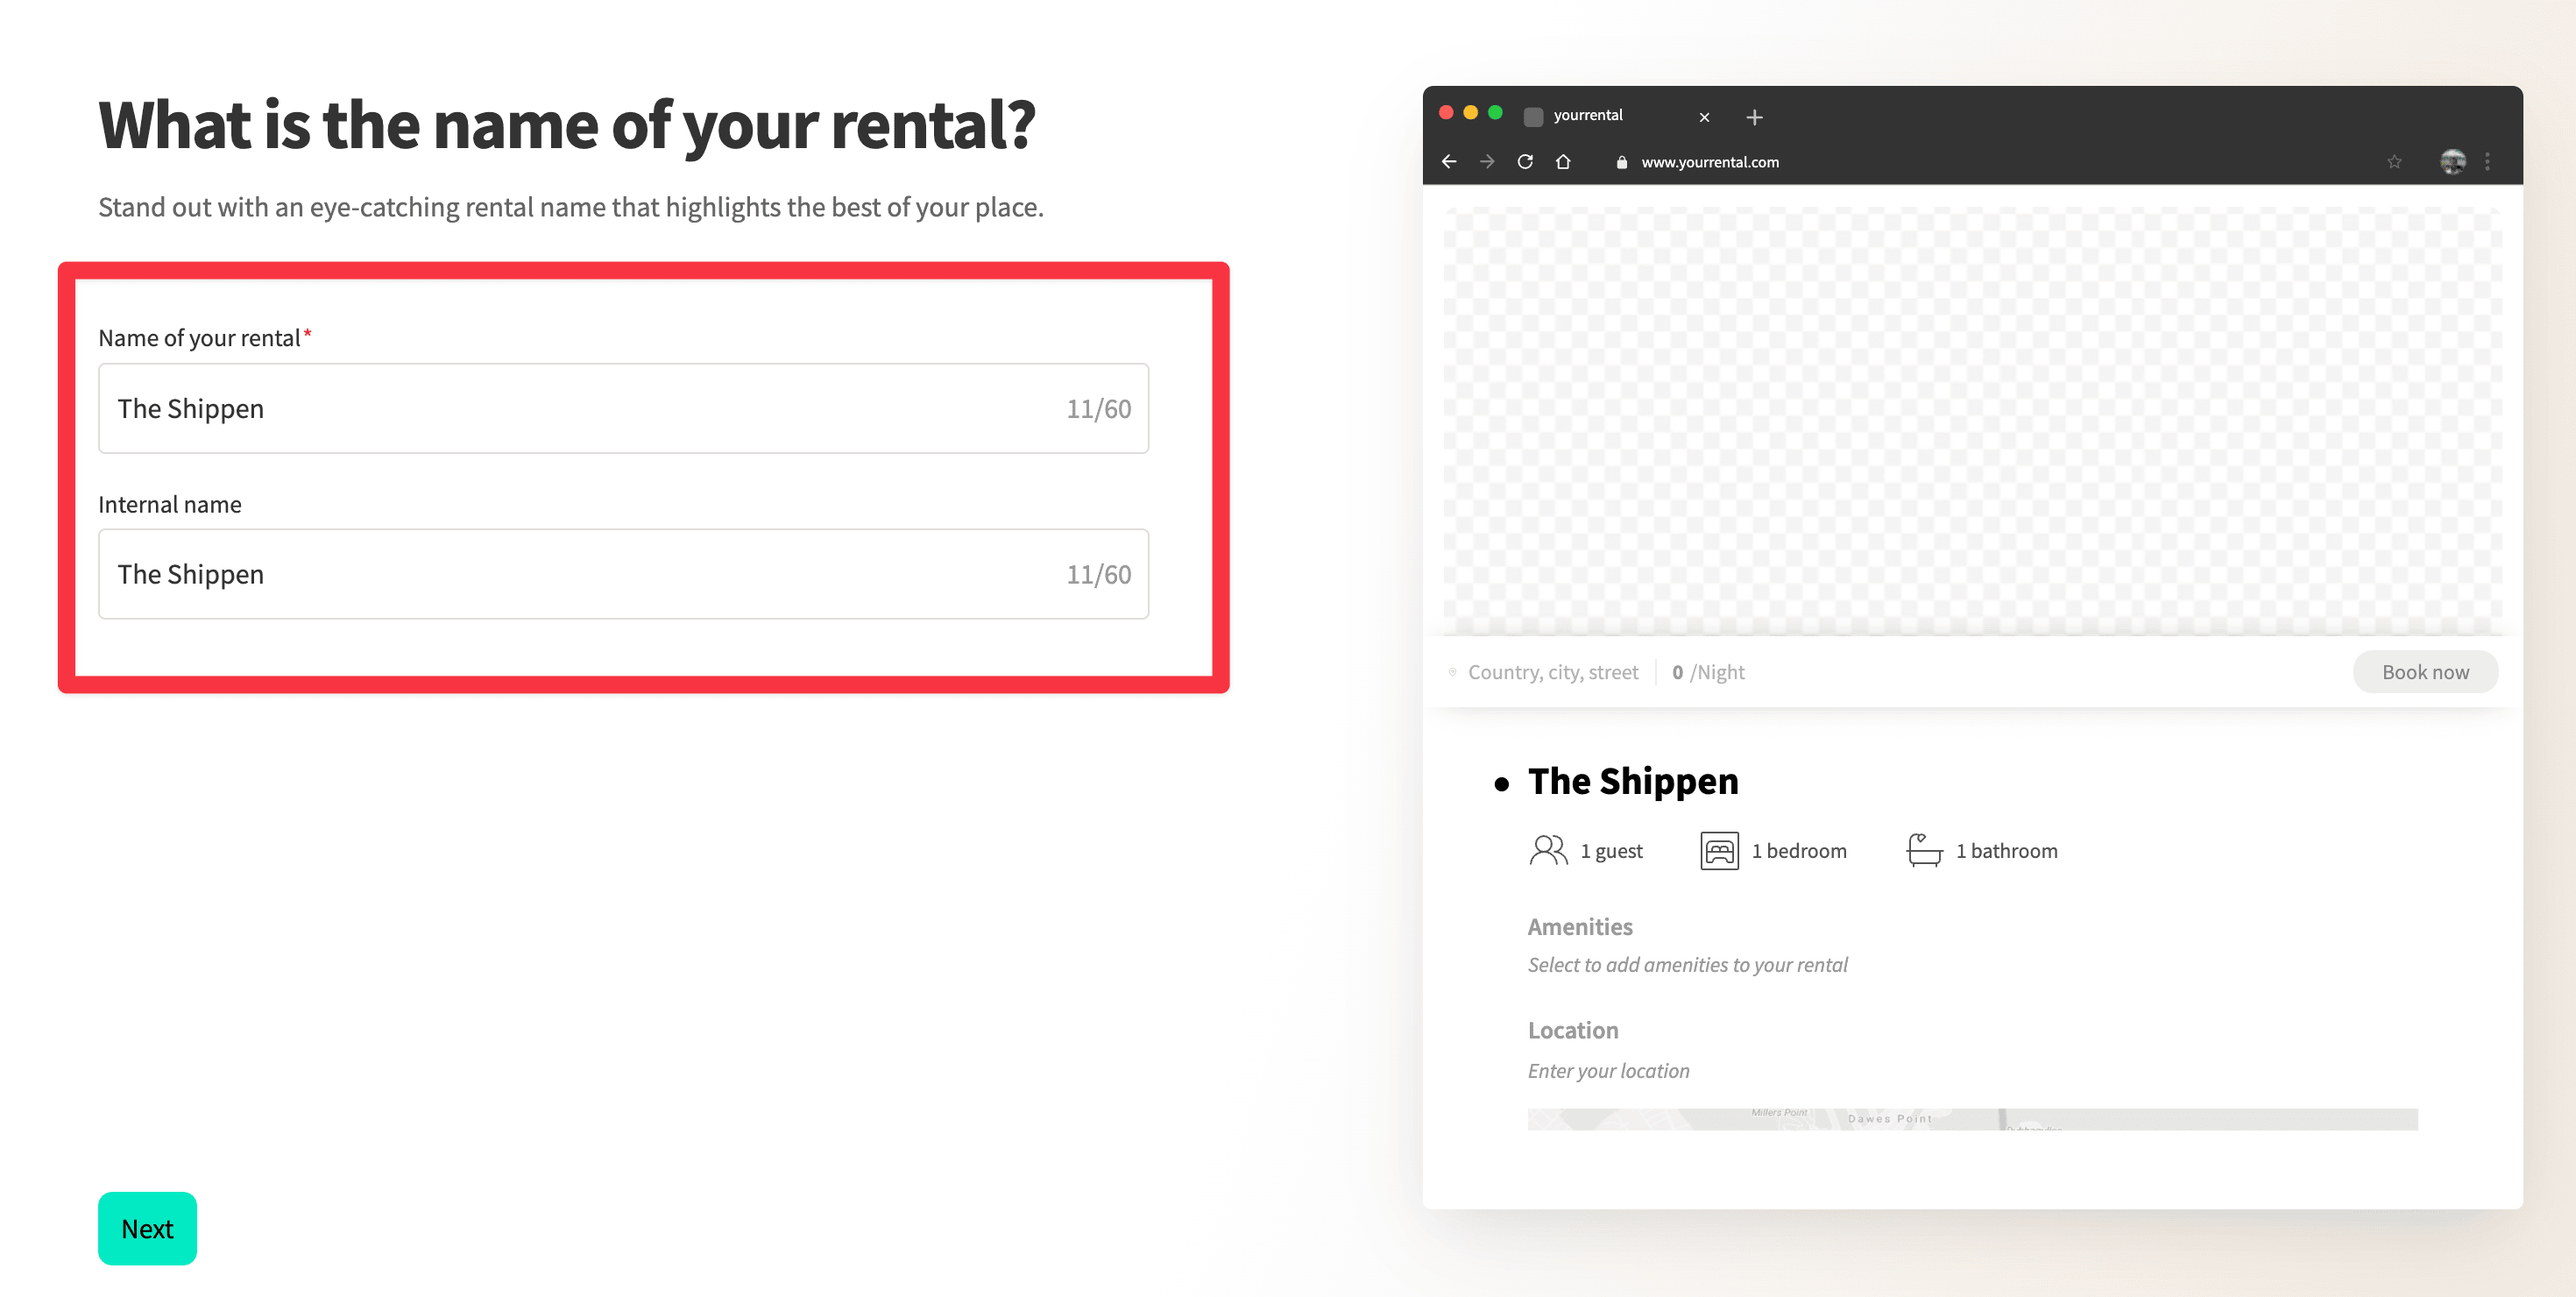Open the three-dot browser menu
Screen dimensions: 2576x1297
[x=2489, y=161]
